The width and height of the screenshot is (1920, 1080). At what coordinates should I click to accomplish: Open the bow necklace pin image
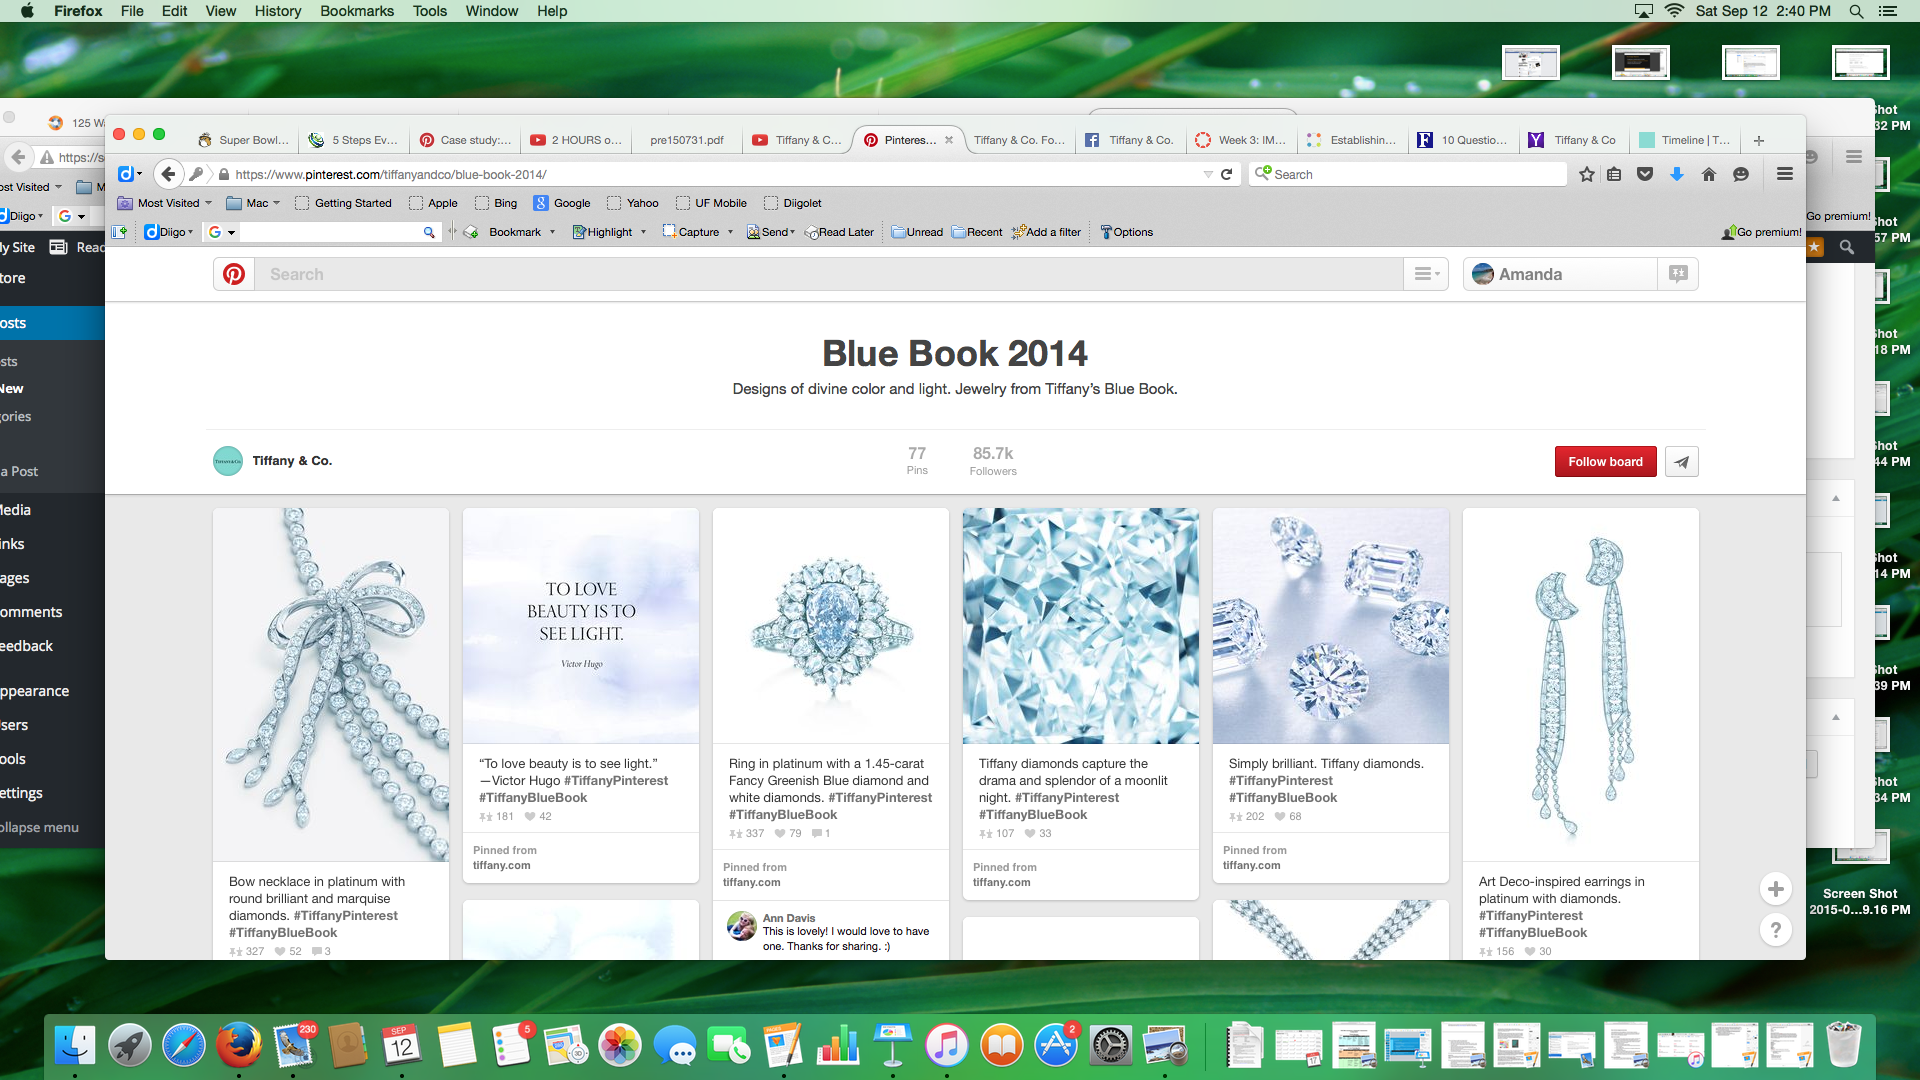[331, 685]
